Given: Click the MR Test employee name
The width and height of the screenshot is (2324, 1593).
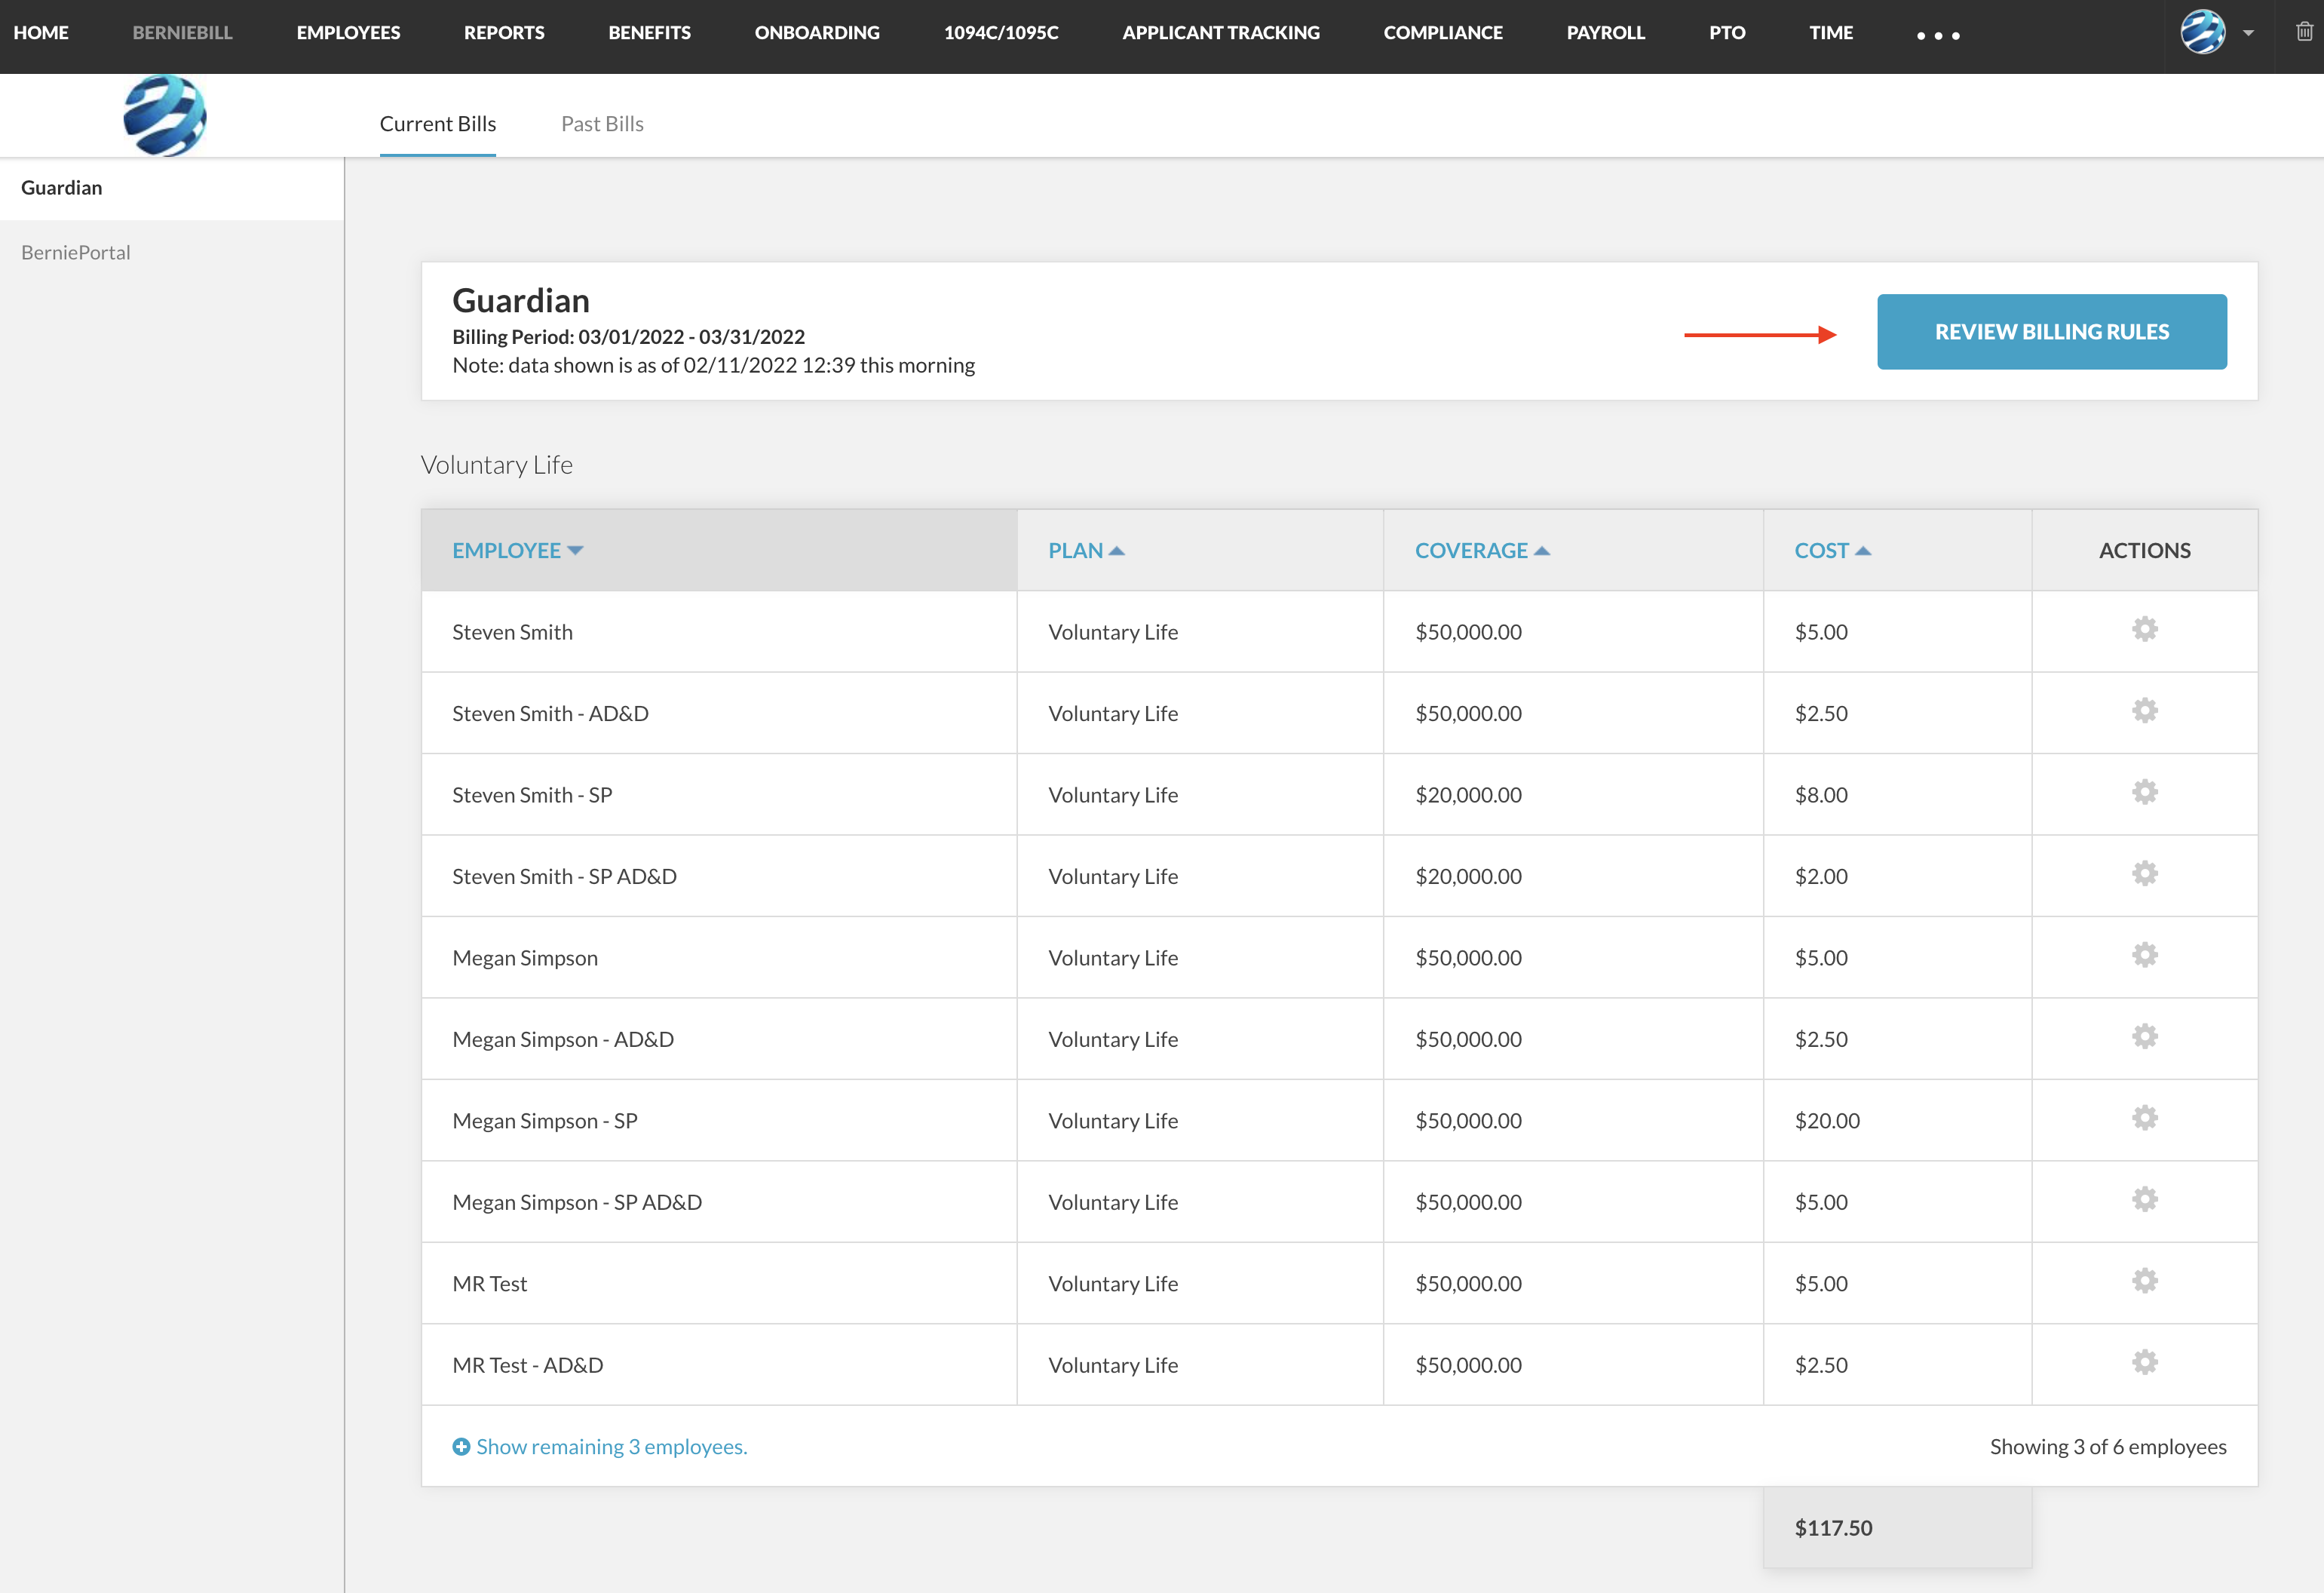Looking at the screenshot, I should click(x=489, y=1284).
